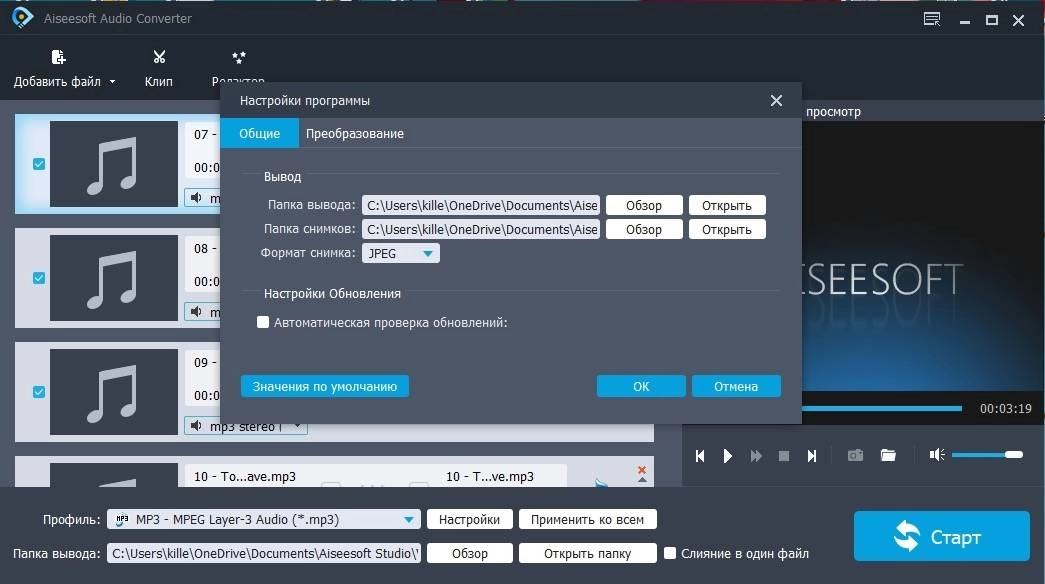Open the feedback message icon in title bar
Viewport: 1045px width, 584px height.
click(x=932, y=19)
